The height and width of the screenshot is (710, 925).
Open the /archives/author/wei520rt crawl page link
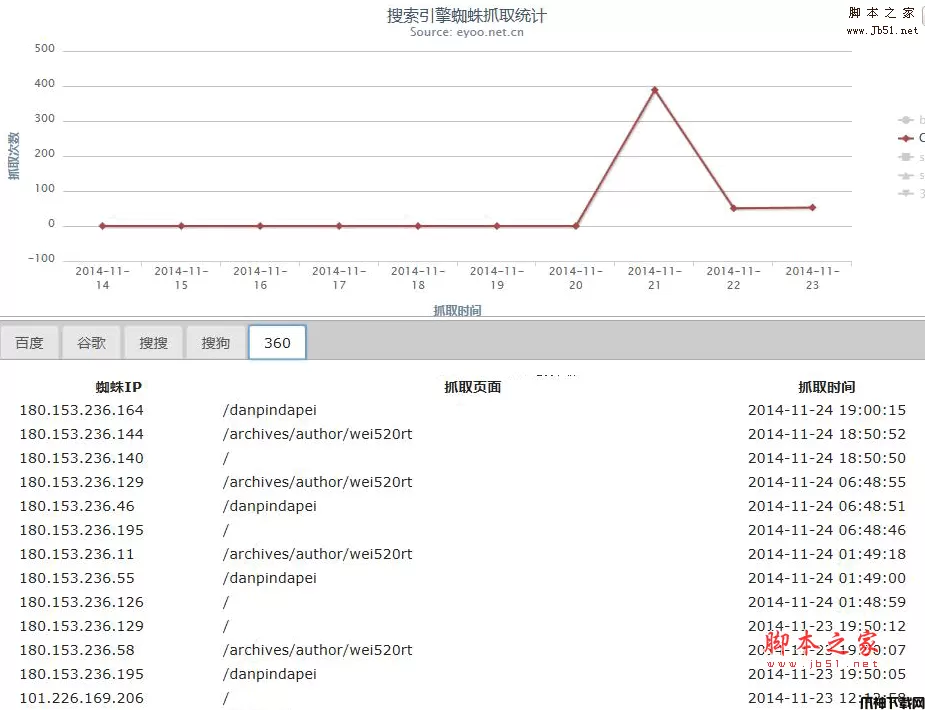318,434
